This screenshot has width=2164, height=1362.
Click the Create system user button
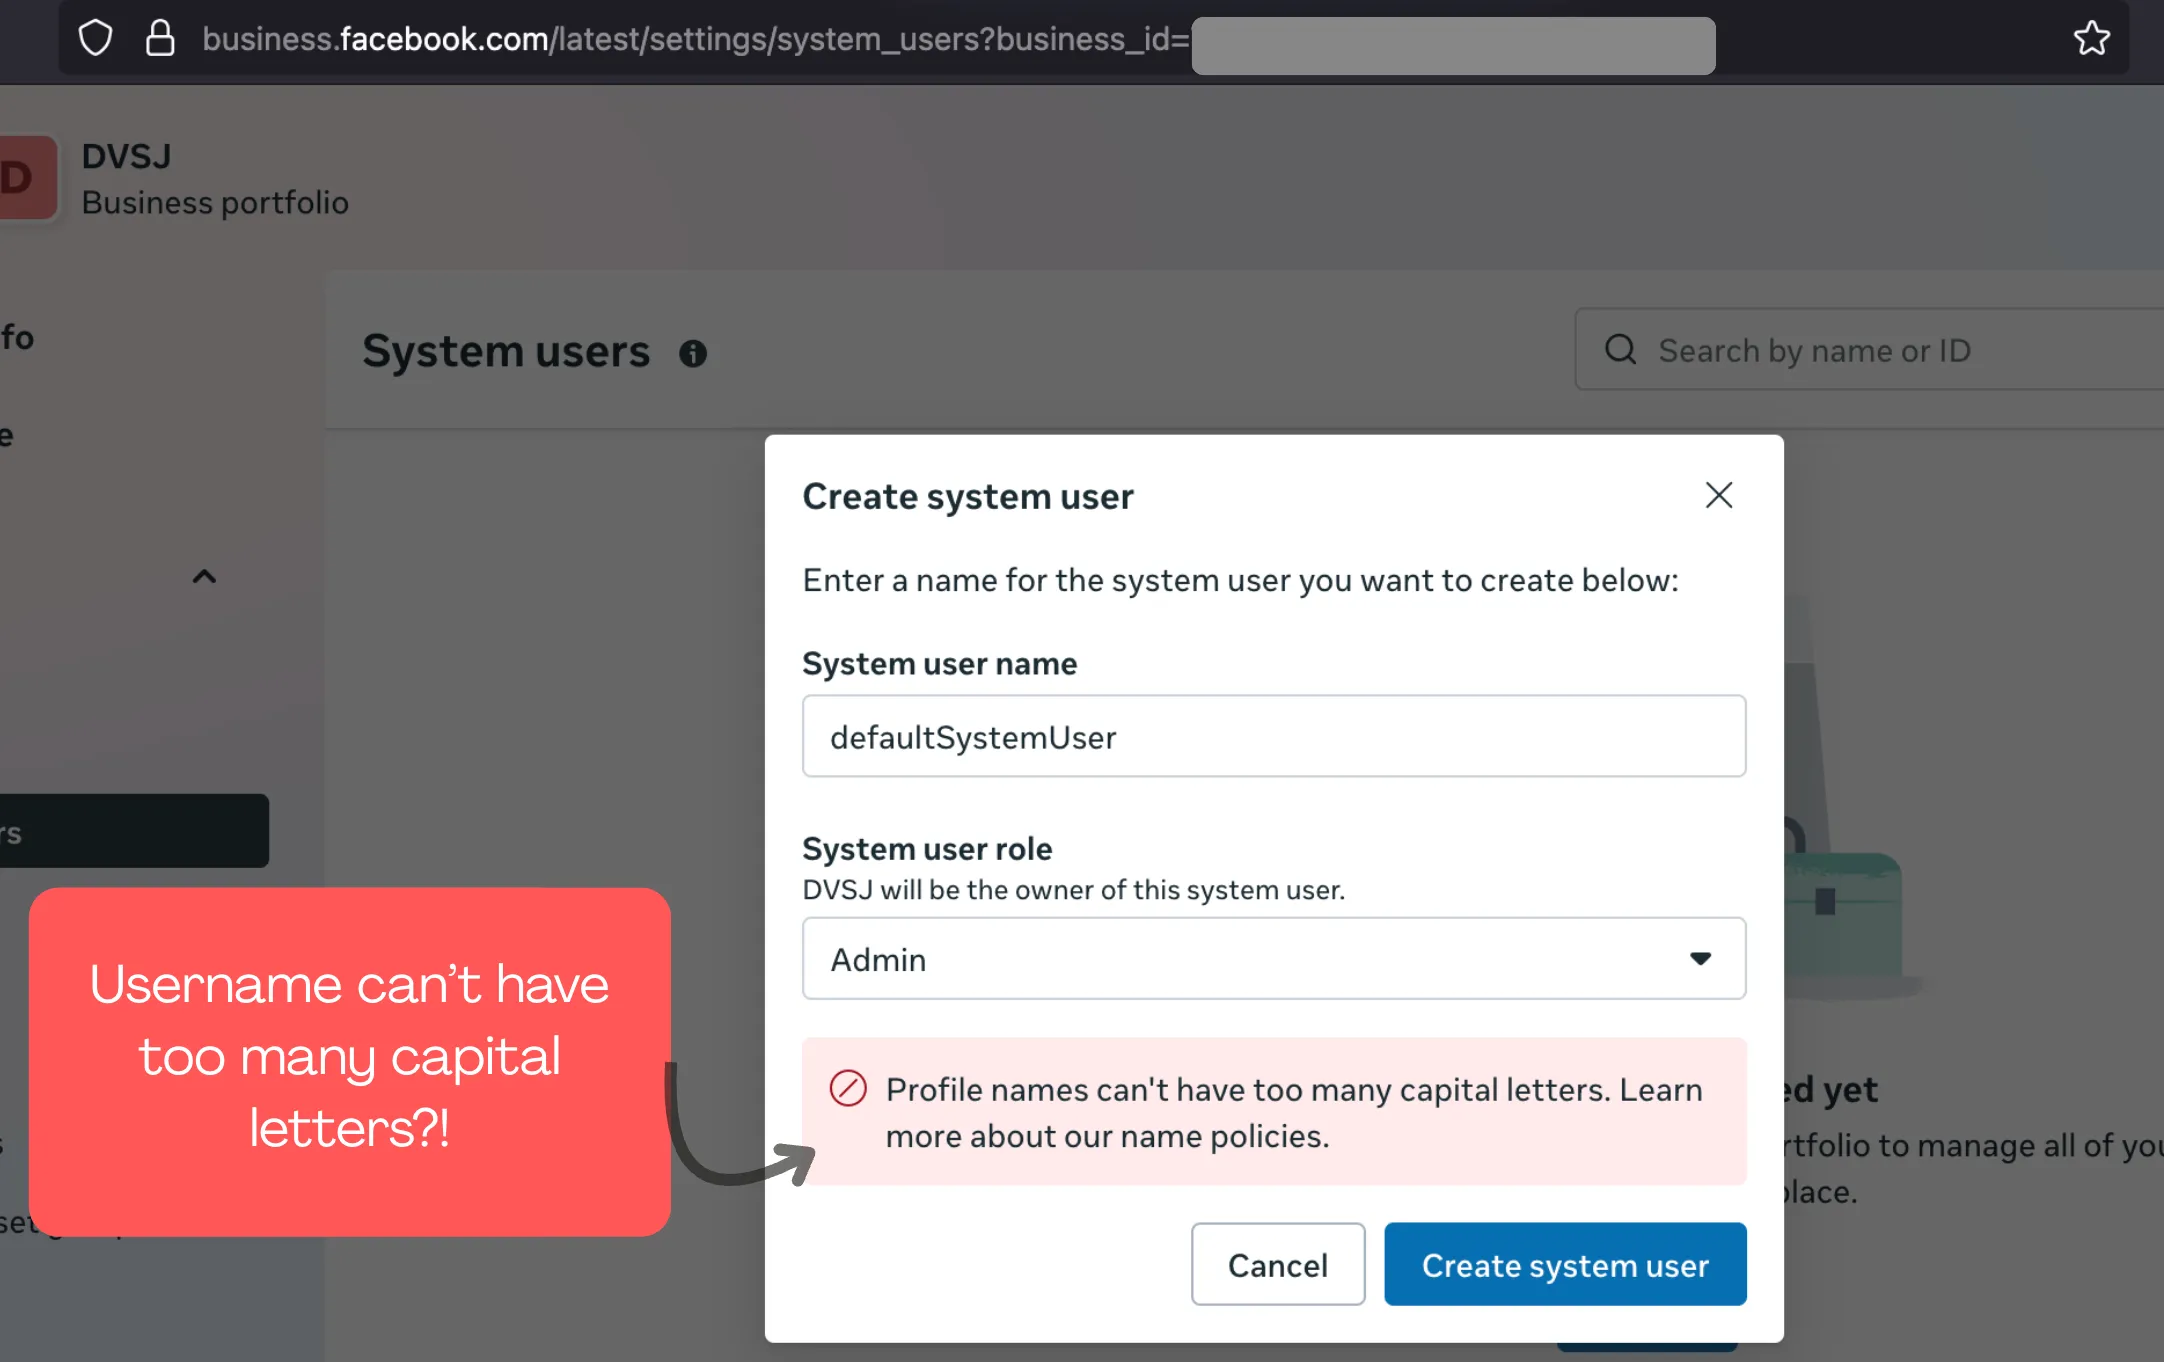click(1564, 1265)
